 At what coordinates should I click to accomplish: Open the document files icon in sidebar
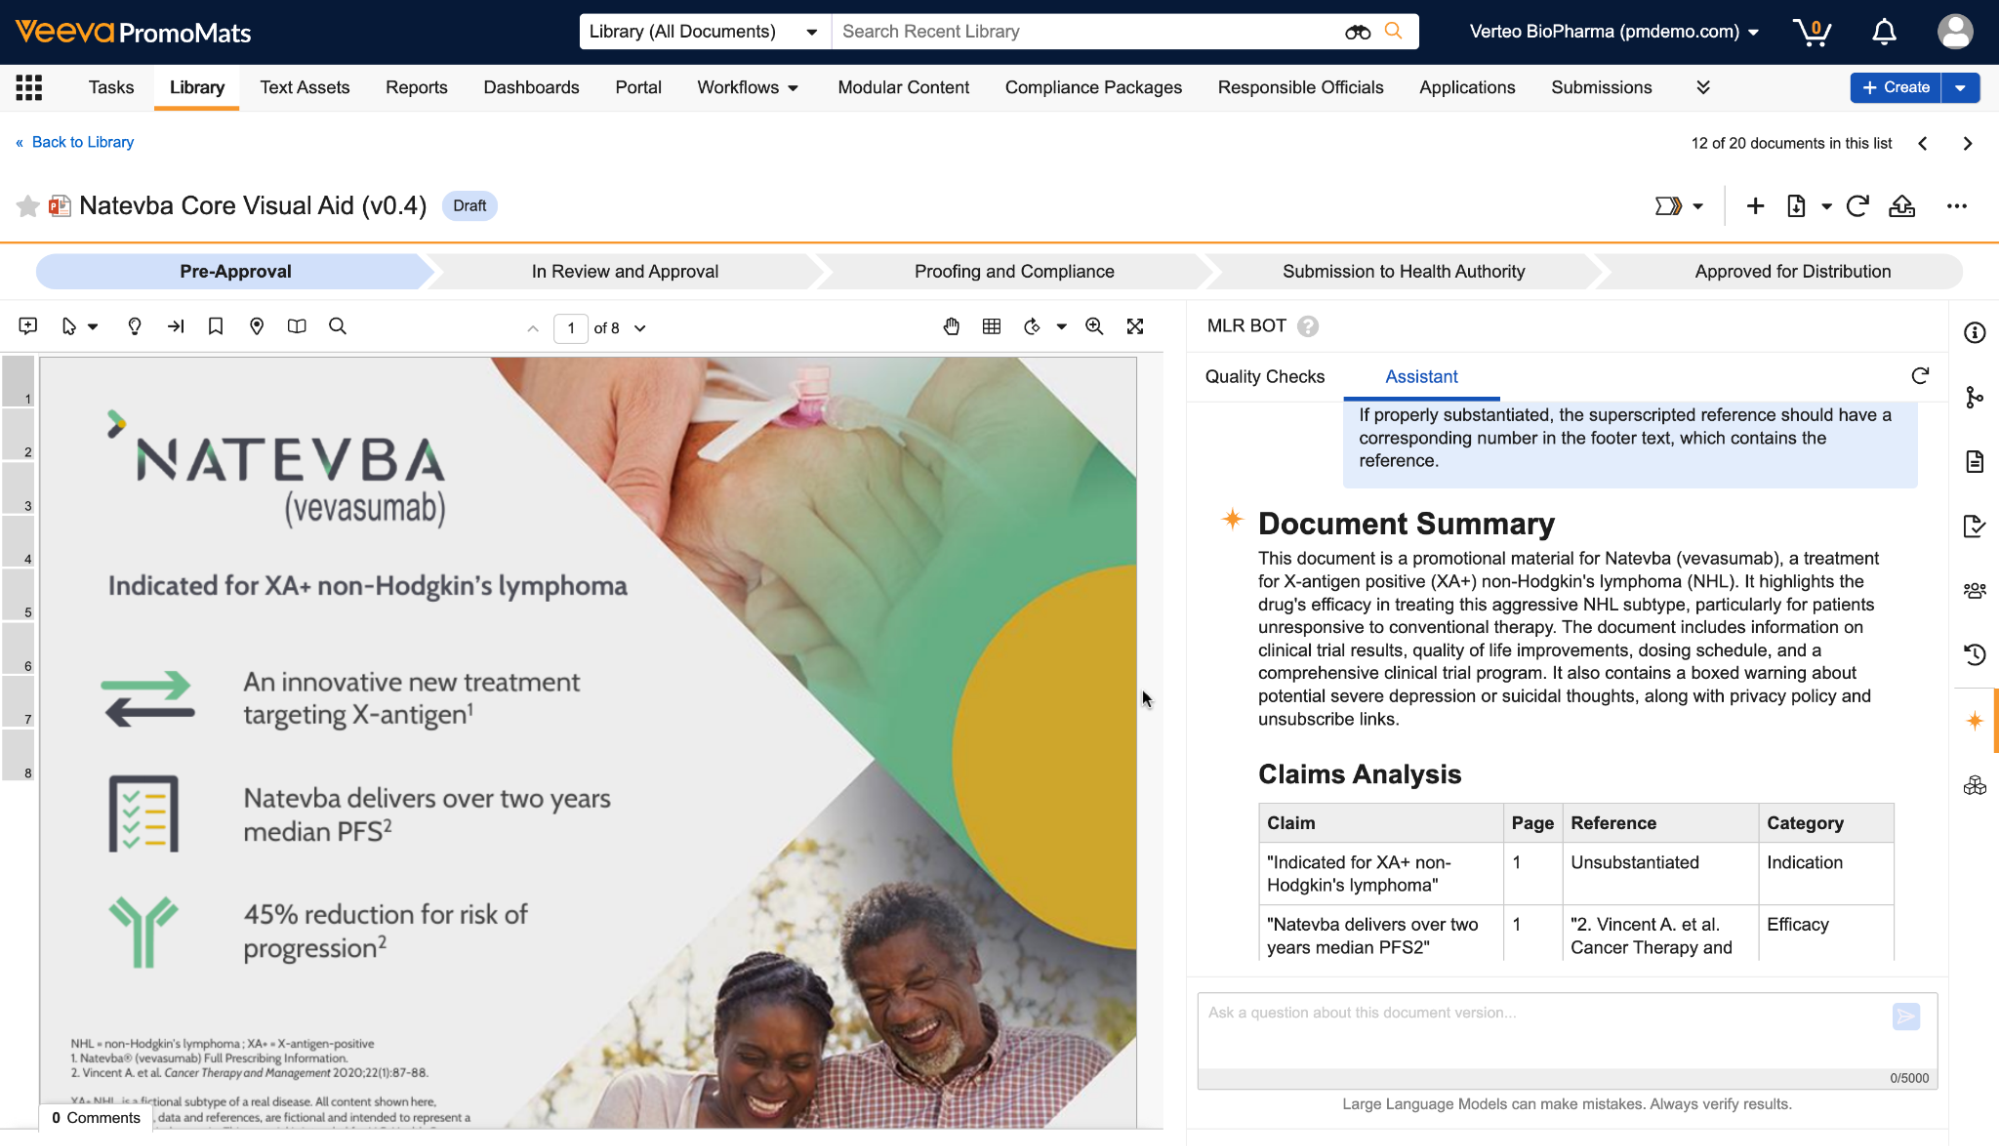(x=1975, y=461)
